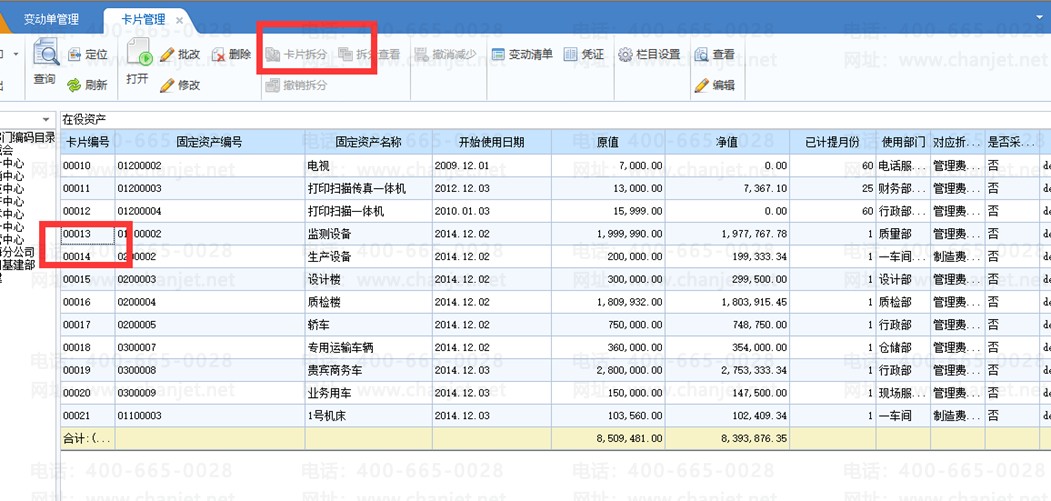
Task: Click the 净值 column header
Action: tap(727, 142)
